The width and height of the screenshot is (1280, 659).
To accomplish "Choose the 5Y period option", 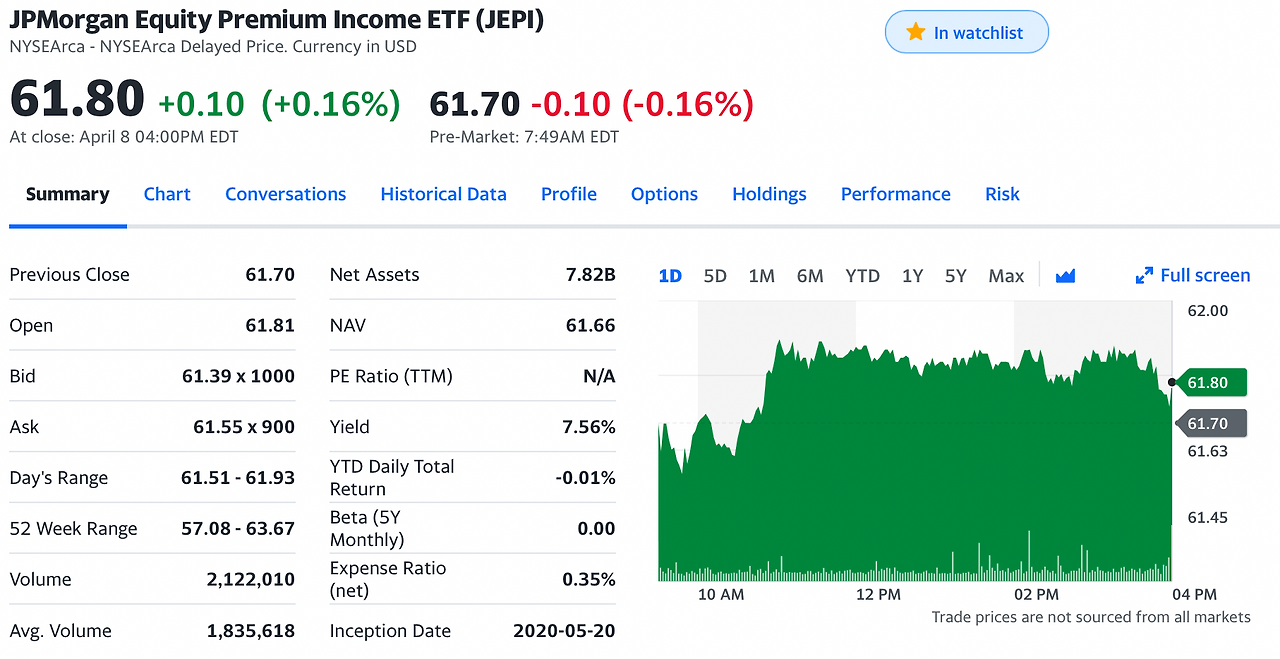I will (956, 275).
